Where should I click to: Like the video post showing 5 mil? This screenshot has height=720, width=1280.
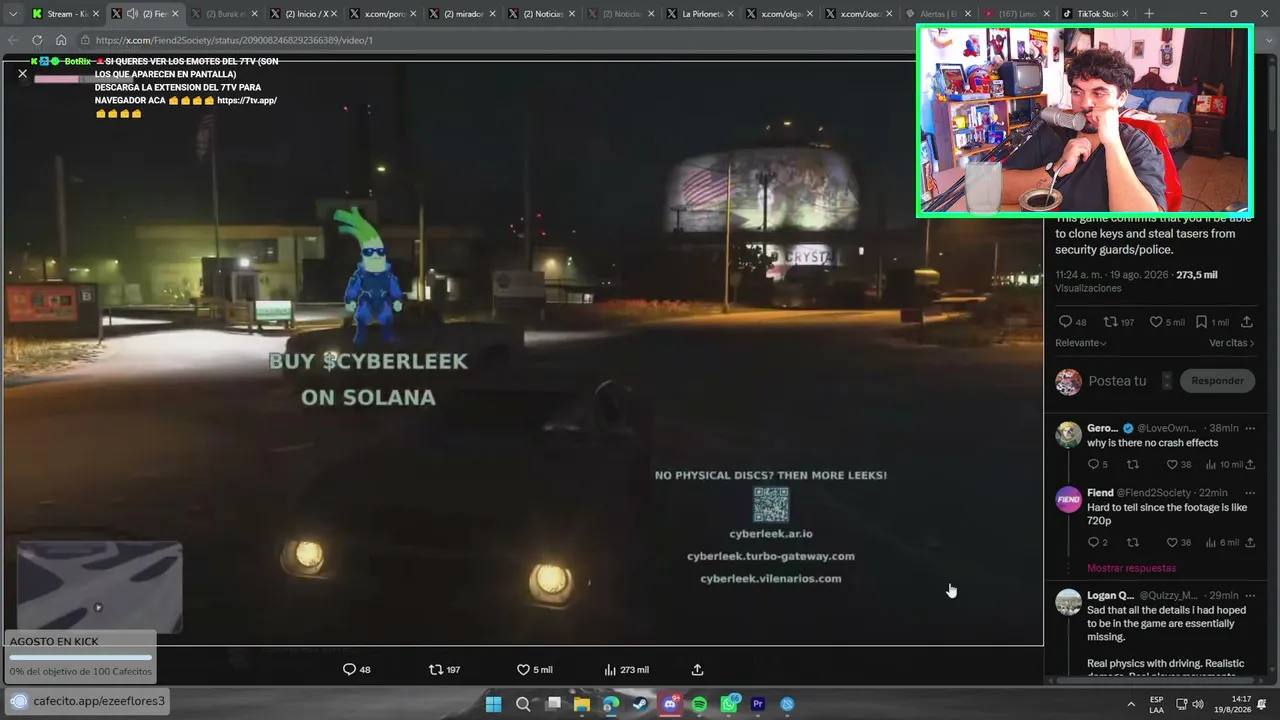522,670
